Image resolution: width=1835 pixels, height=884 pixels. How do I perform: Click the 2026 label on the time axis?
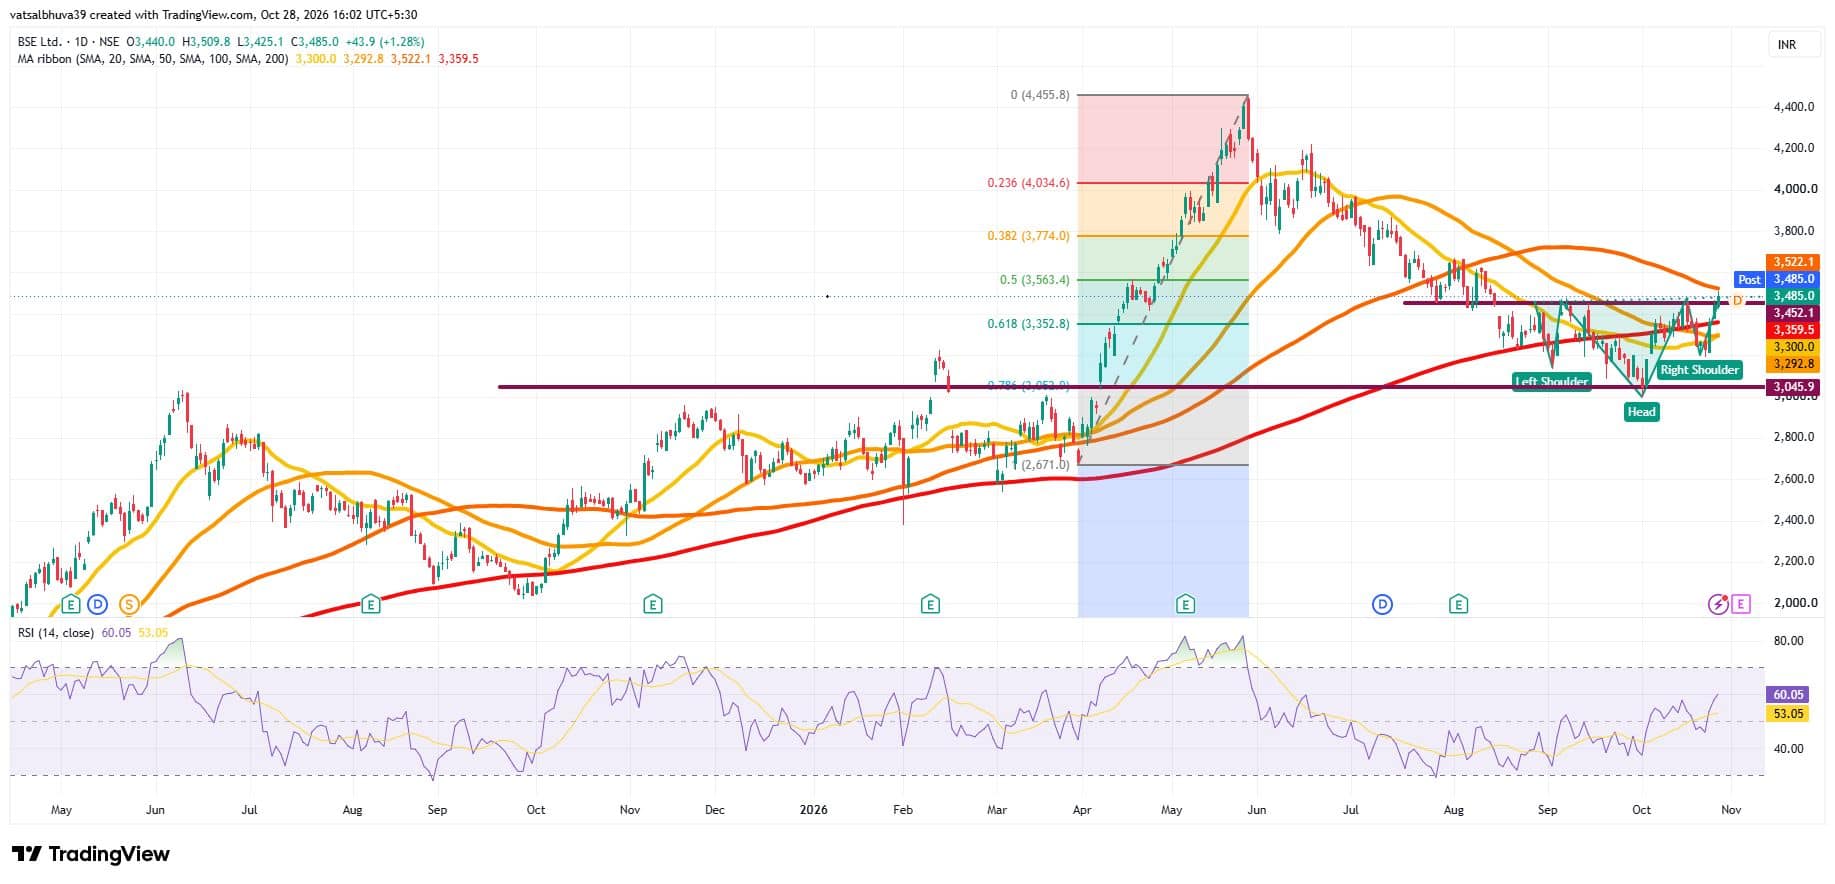pyautogui.click(x=814, y=810)
